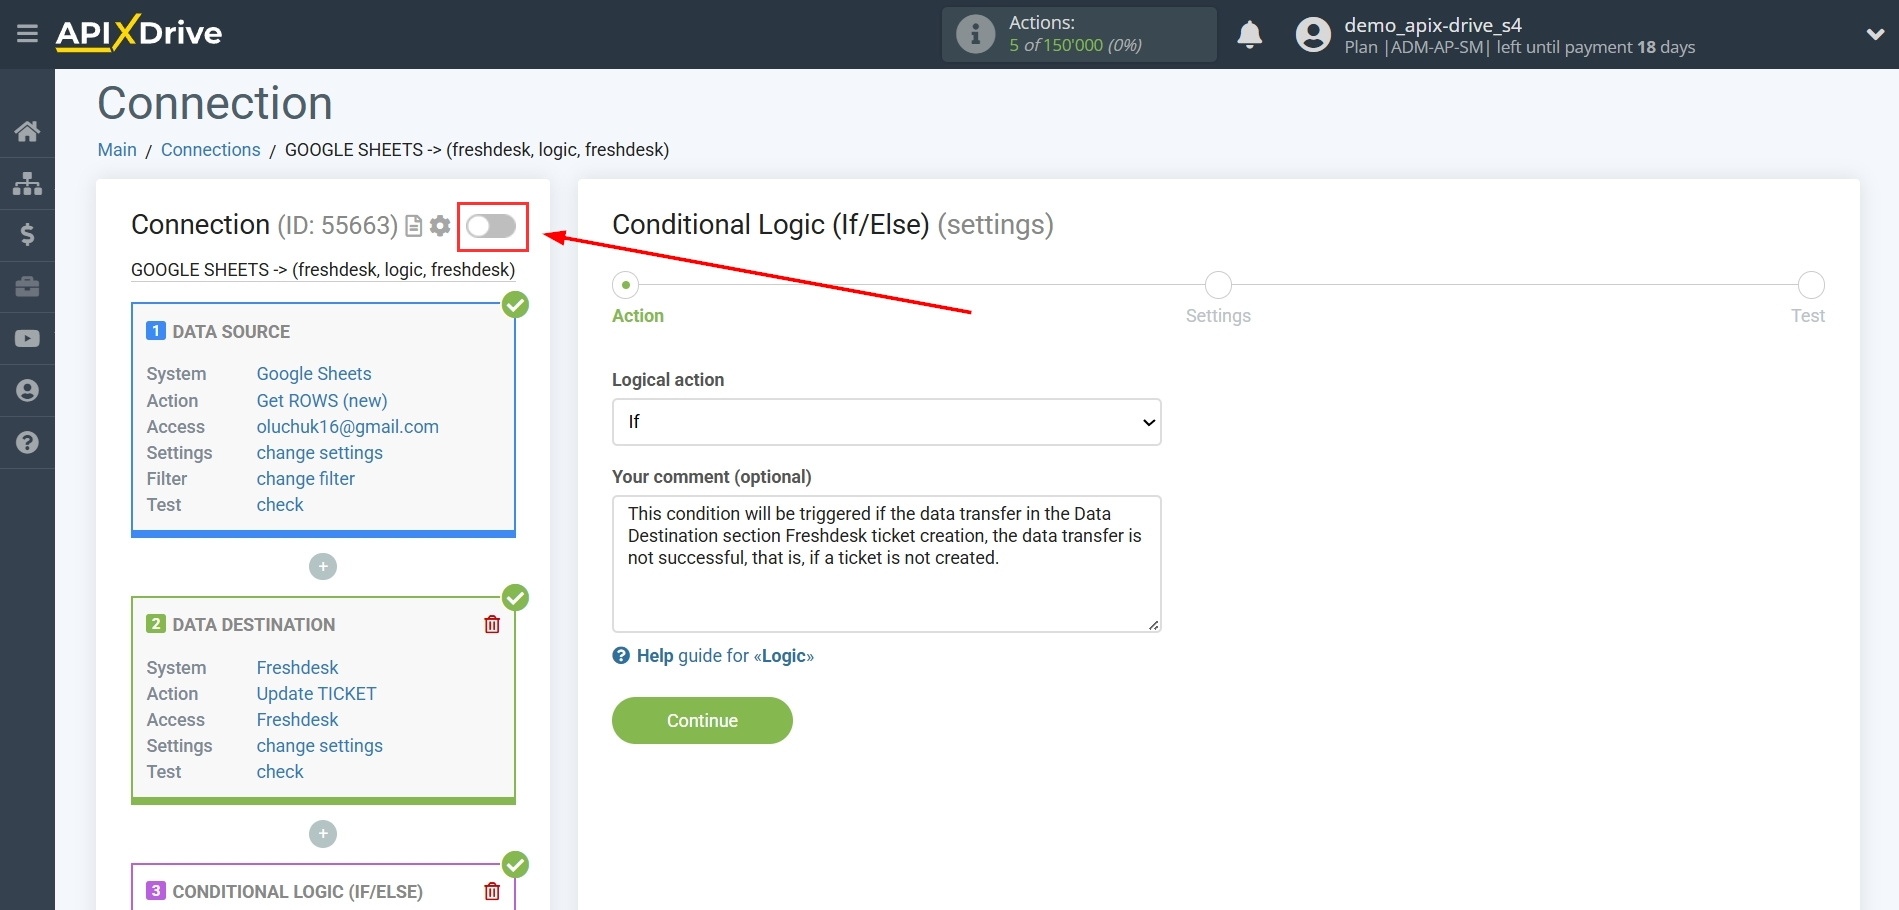Open Google Sheets system link
The height and width of the screenshot is (910, 1899).
[314, 374]
